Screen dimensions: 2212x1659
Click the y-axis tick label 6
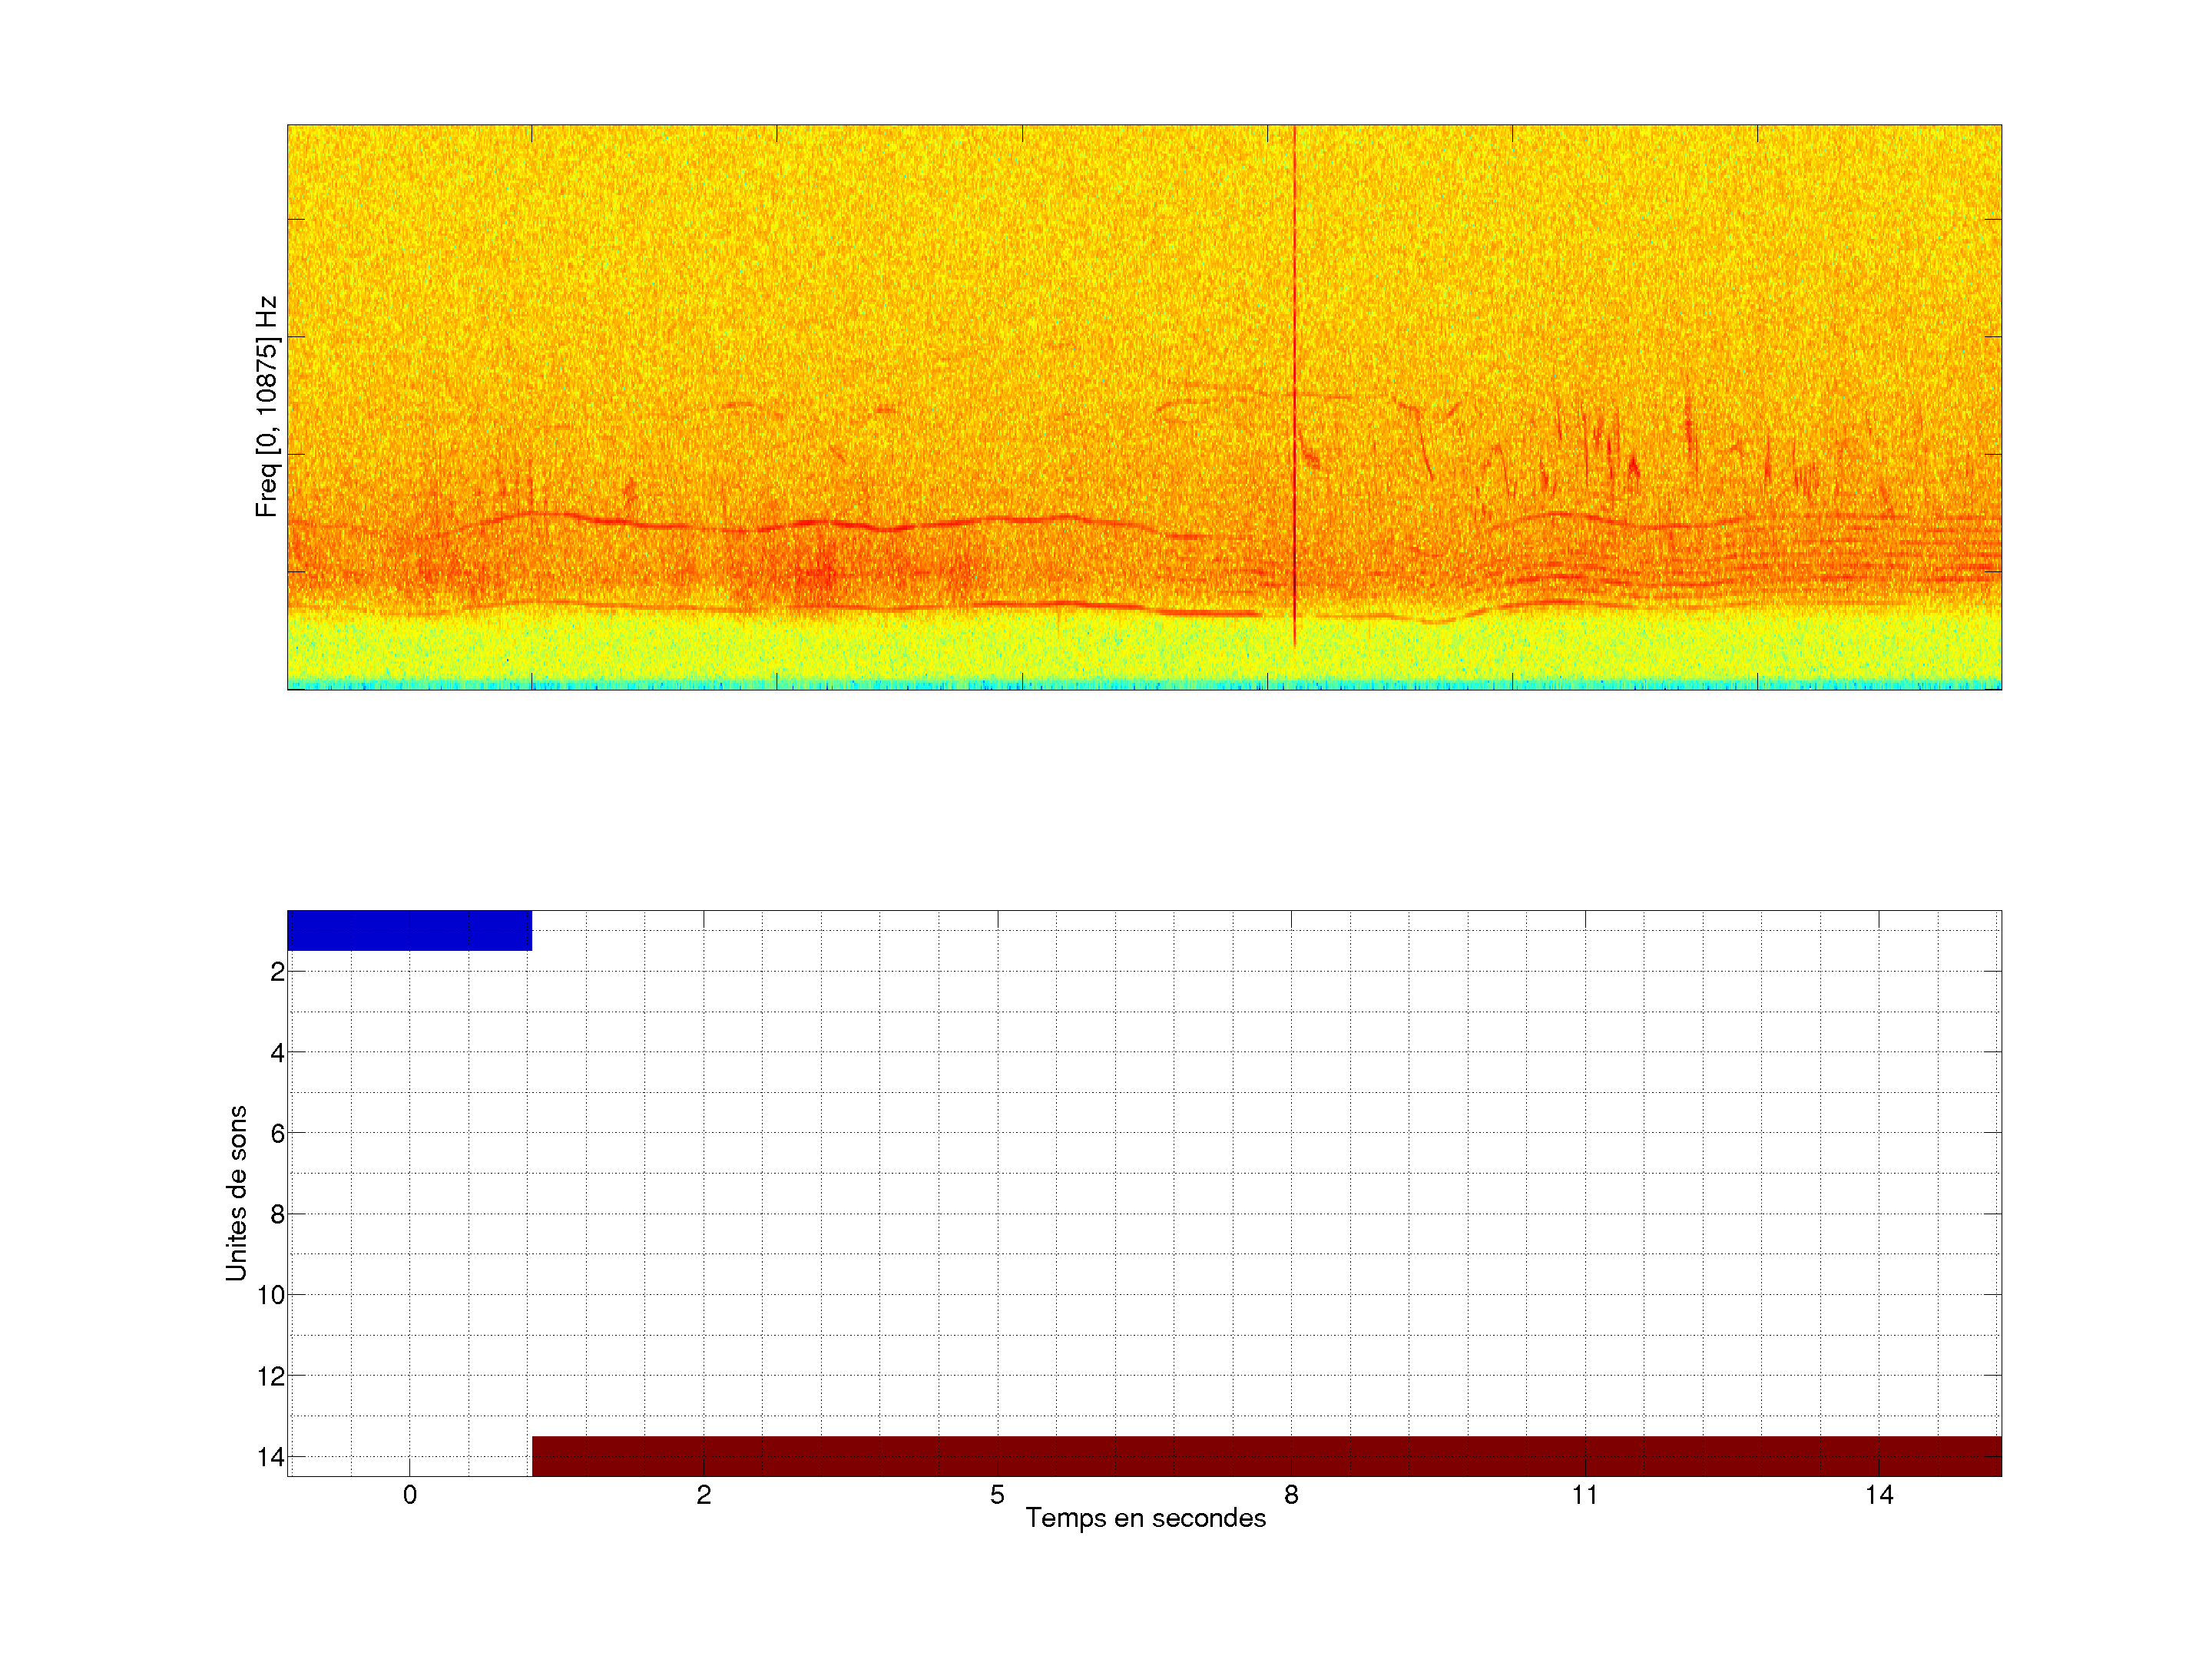(x=277, y=1134)
